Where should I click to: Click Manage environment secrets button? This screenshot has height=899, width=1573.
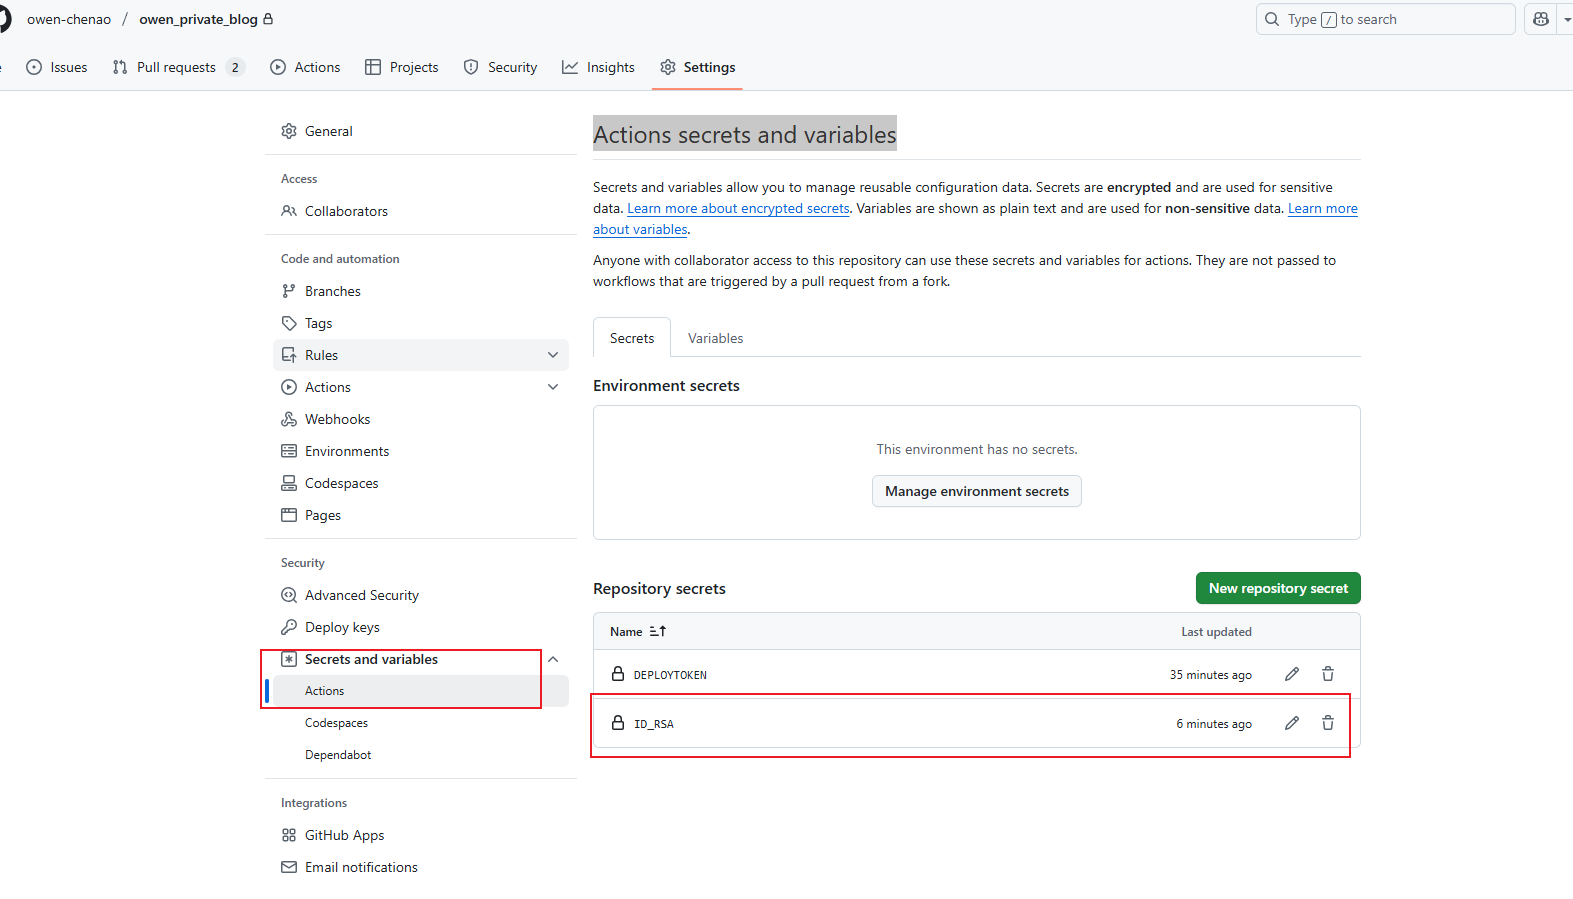tap(977, 491)
